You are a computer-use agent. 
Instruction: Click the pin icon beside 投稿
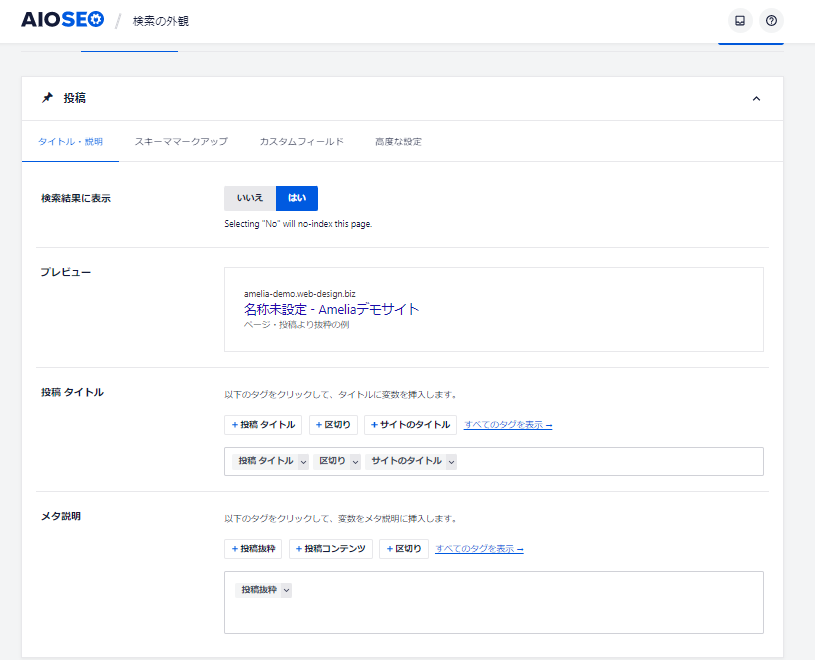(47, 98)
